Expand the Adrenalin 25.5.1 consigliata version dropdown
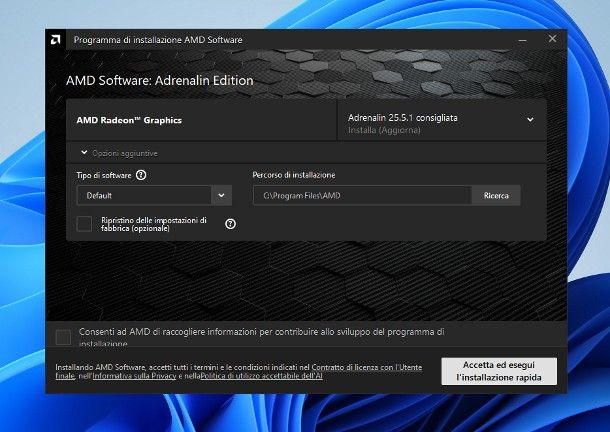610x432 pixels. 530,119
